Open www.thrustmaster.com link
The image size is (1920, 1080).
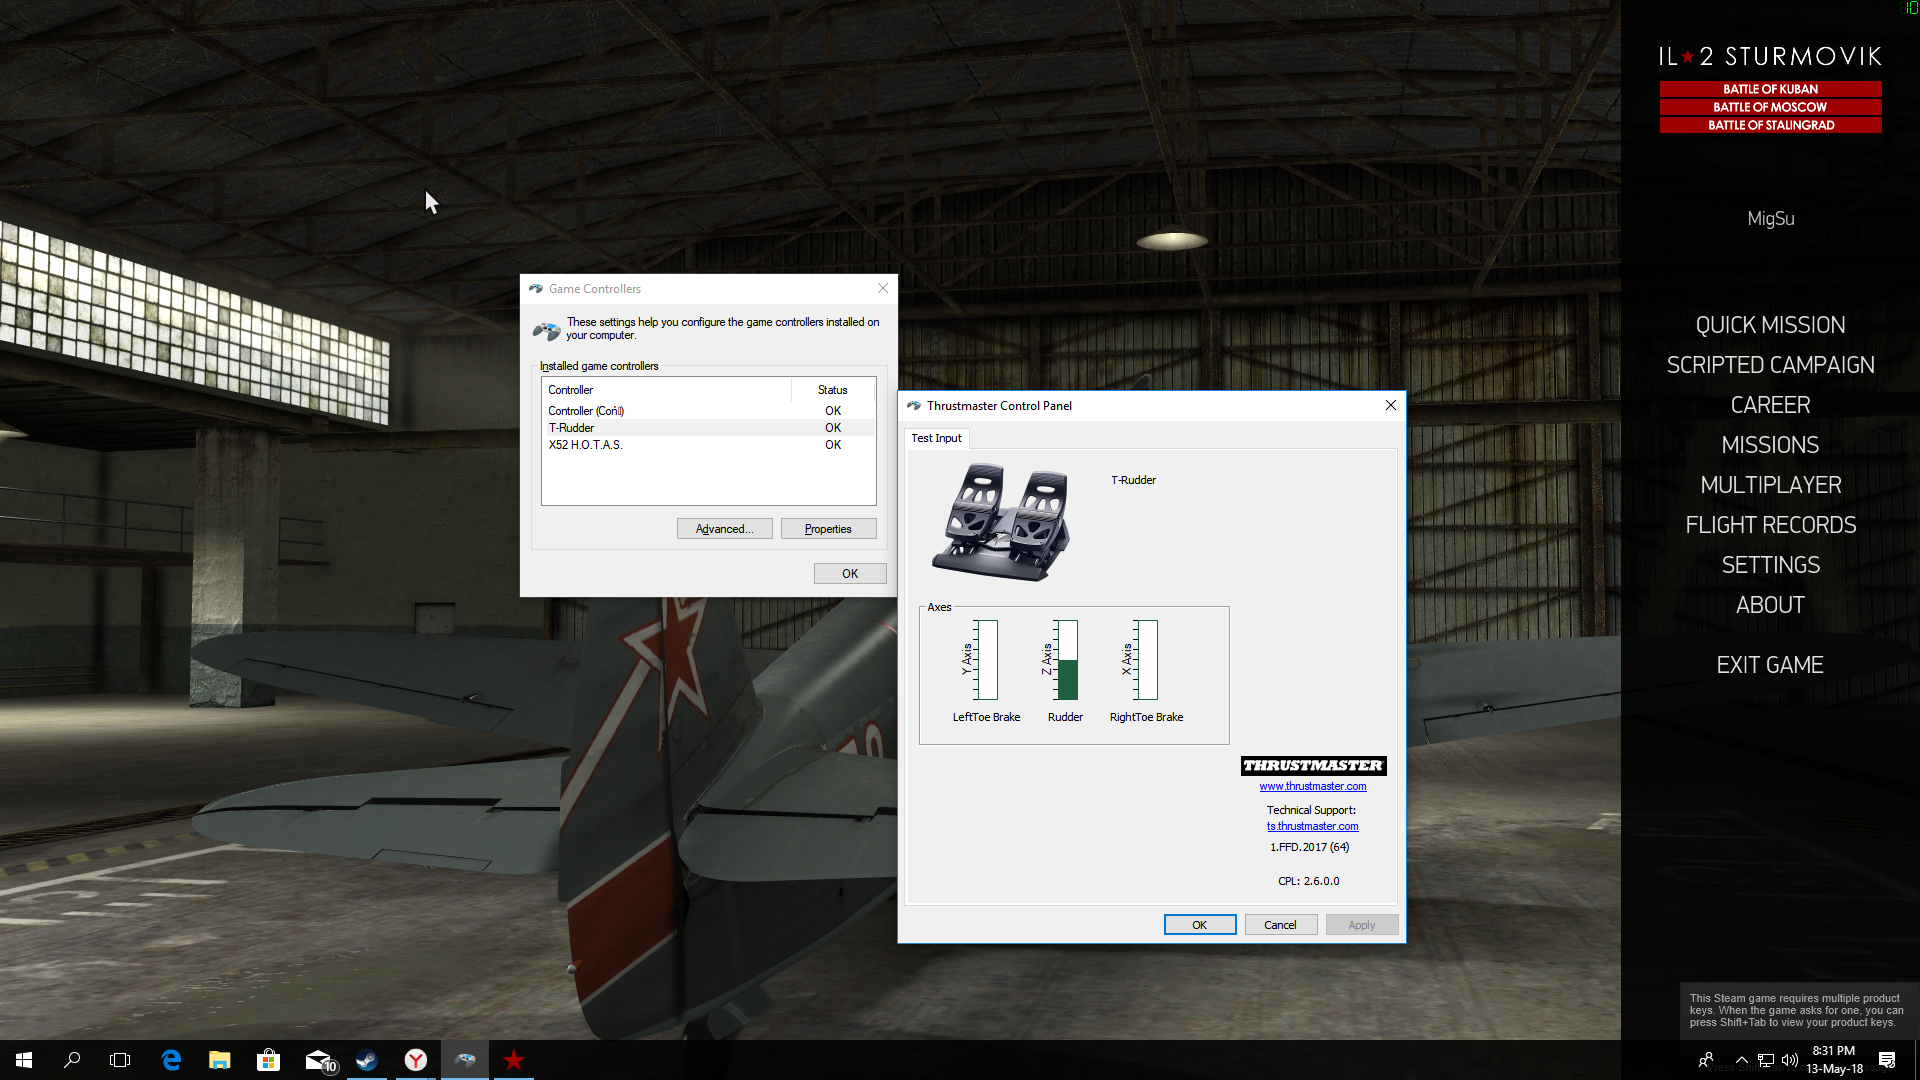(x=1312, y=786)
